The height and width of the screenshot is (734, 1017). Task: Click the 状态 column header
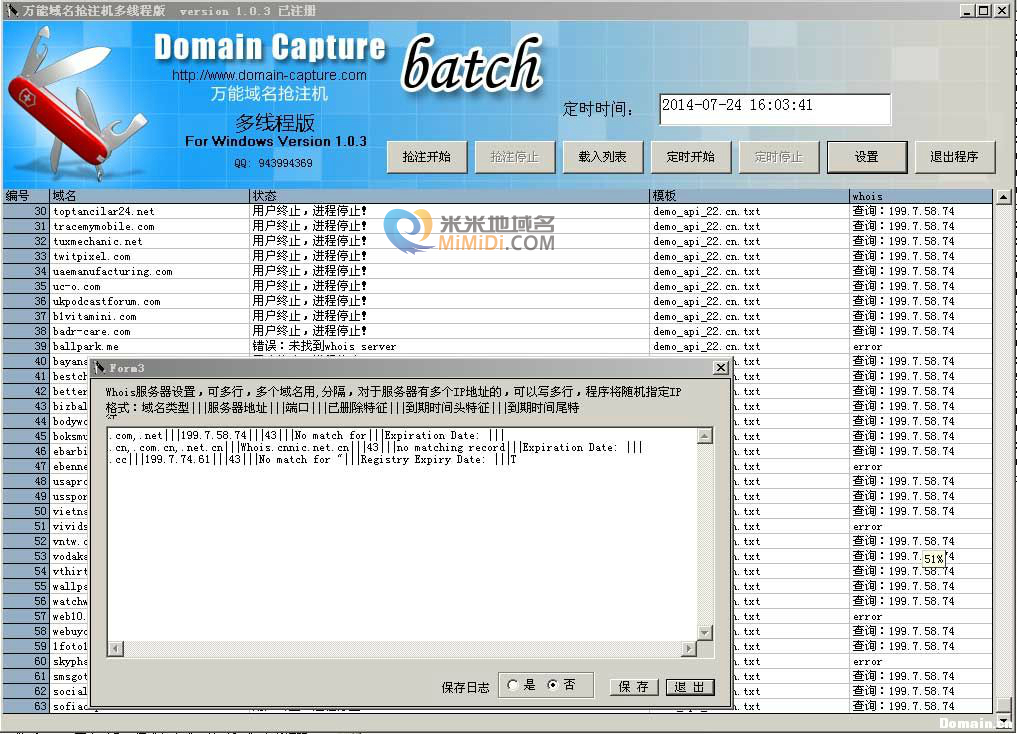(449, 196)
